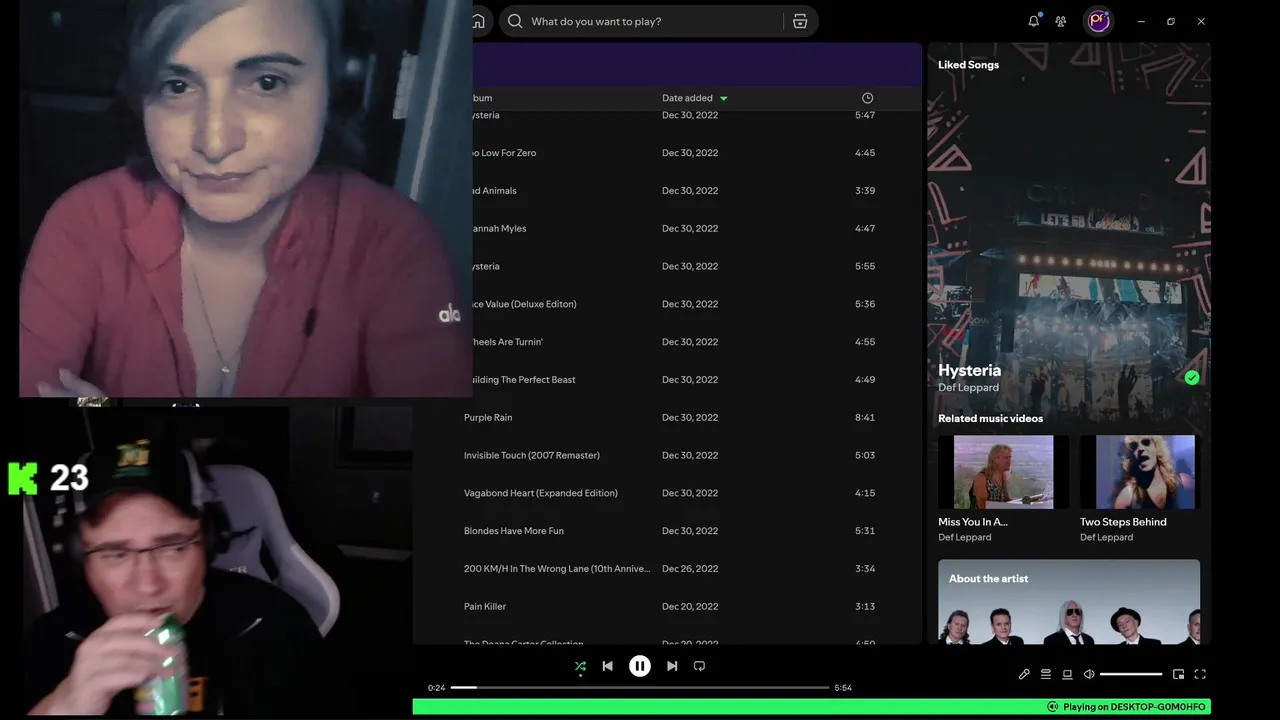
Task: Open Def Leppard artist link under Hysteria
Action: coord(968,388)
